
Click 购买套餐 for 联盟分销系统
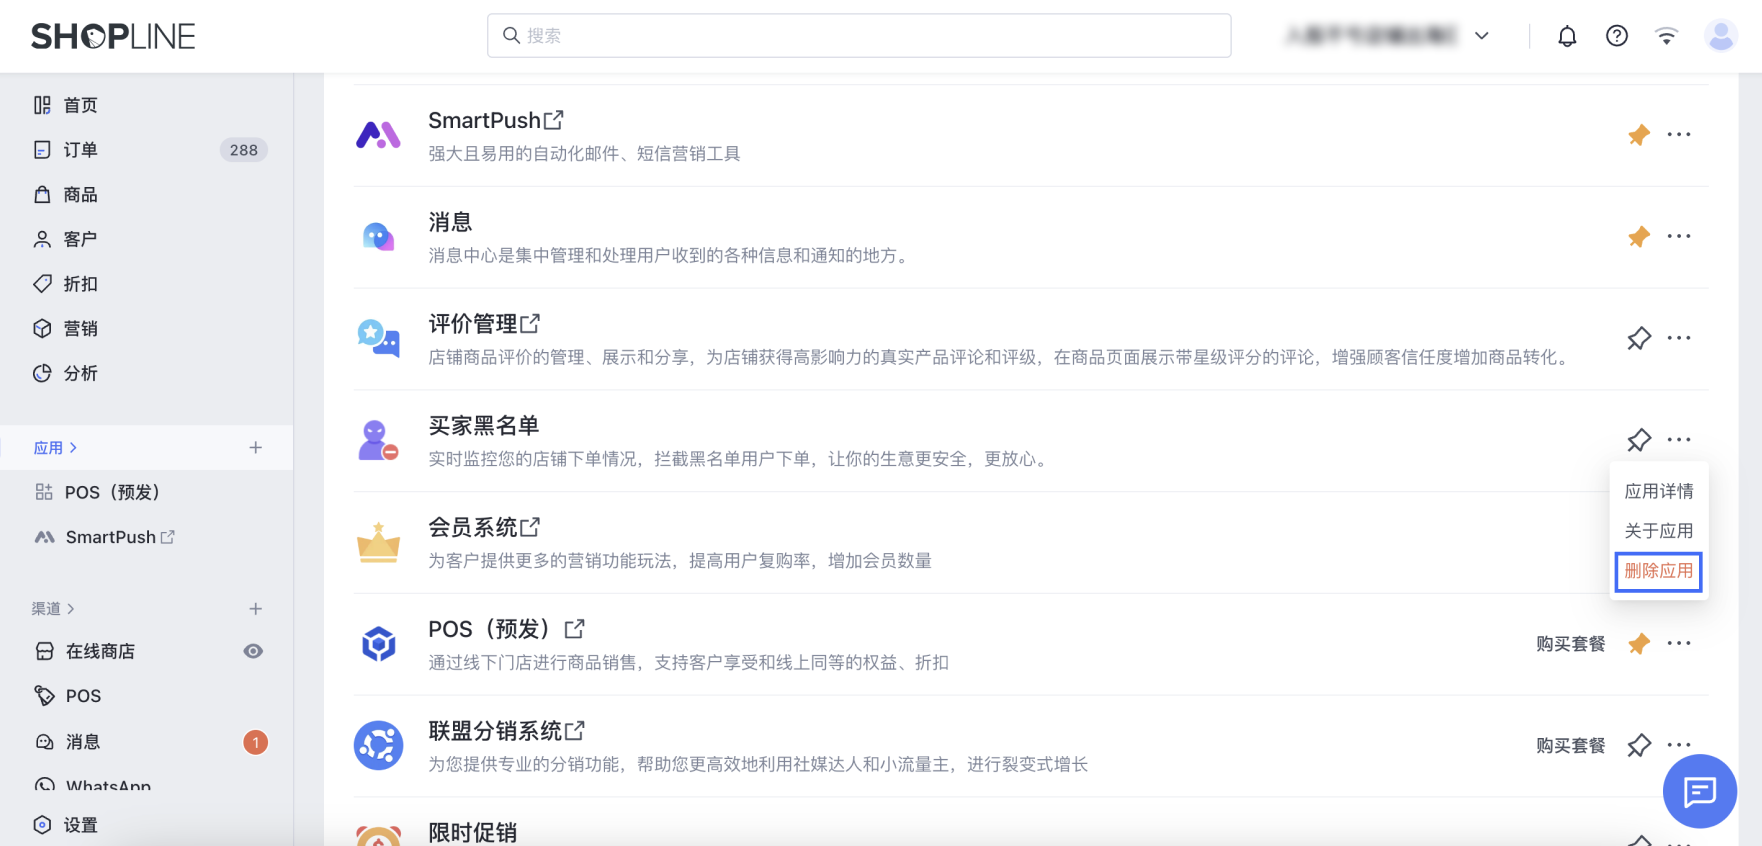click(x=1571, y=746)
